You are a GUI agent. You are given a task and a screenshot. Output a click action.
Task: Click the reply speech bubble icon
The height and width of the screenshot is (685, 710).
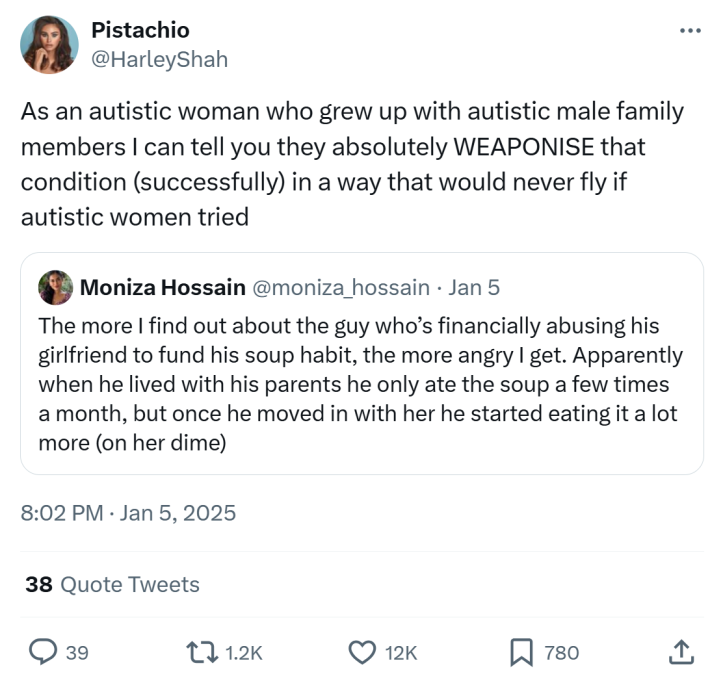pyautogui.click(x=41, y=652)
